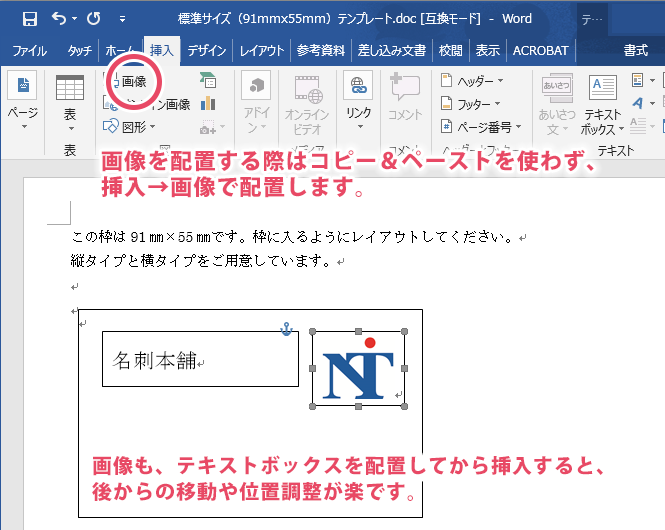Open the Undo history dropdown arrow
Screen dimensions: 665x530
(x=75, y=19)
